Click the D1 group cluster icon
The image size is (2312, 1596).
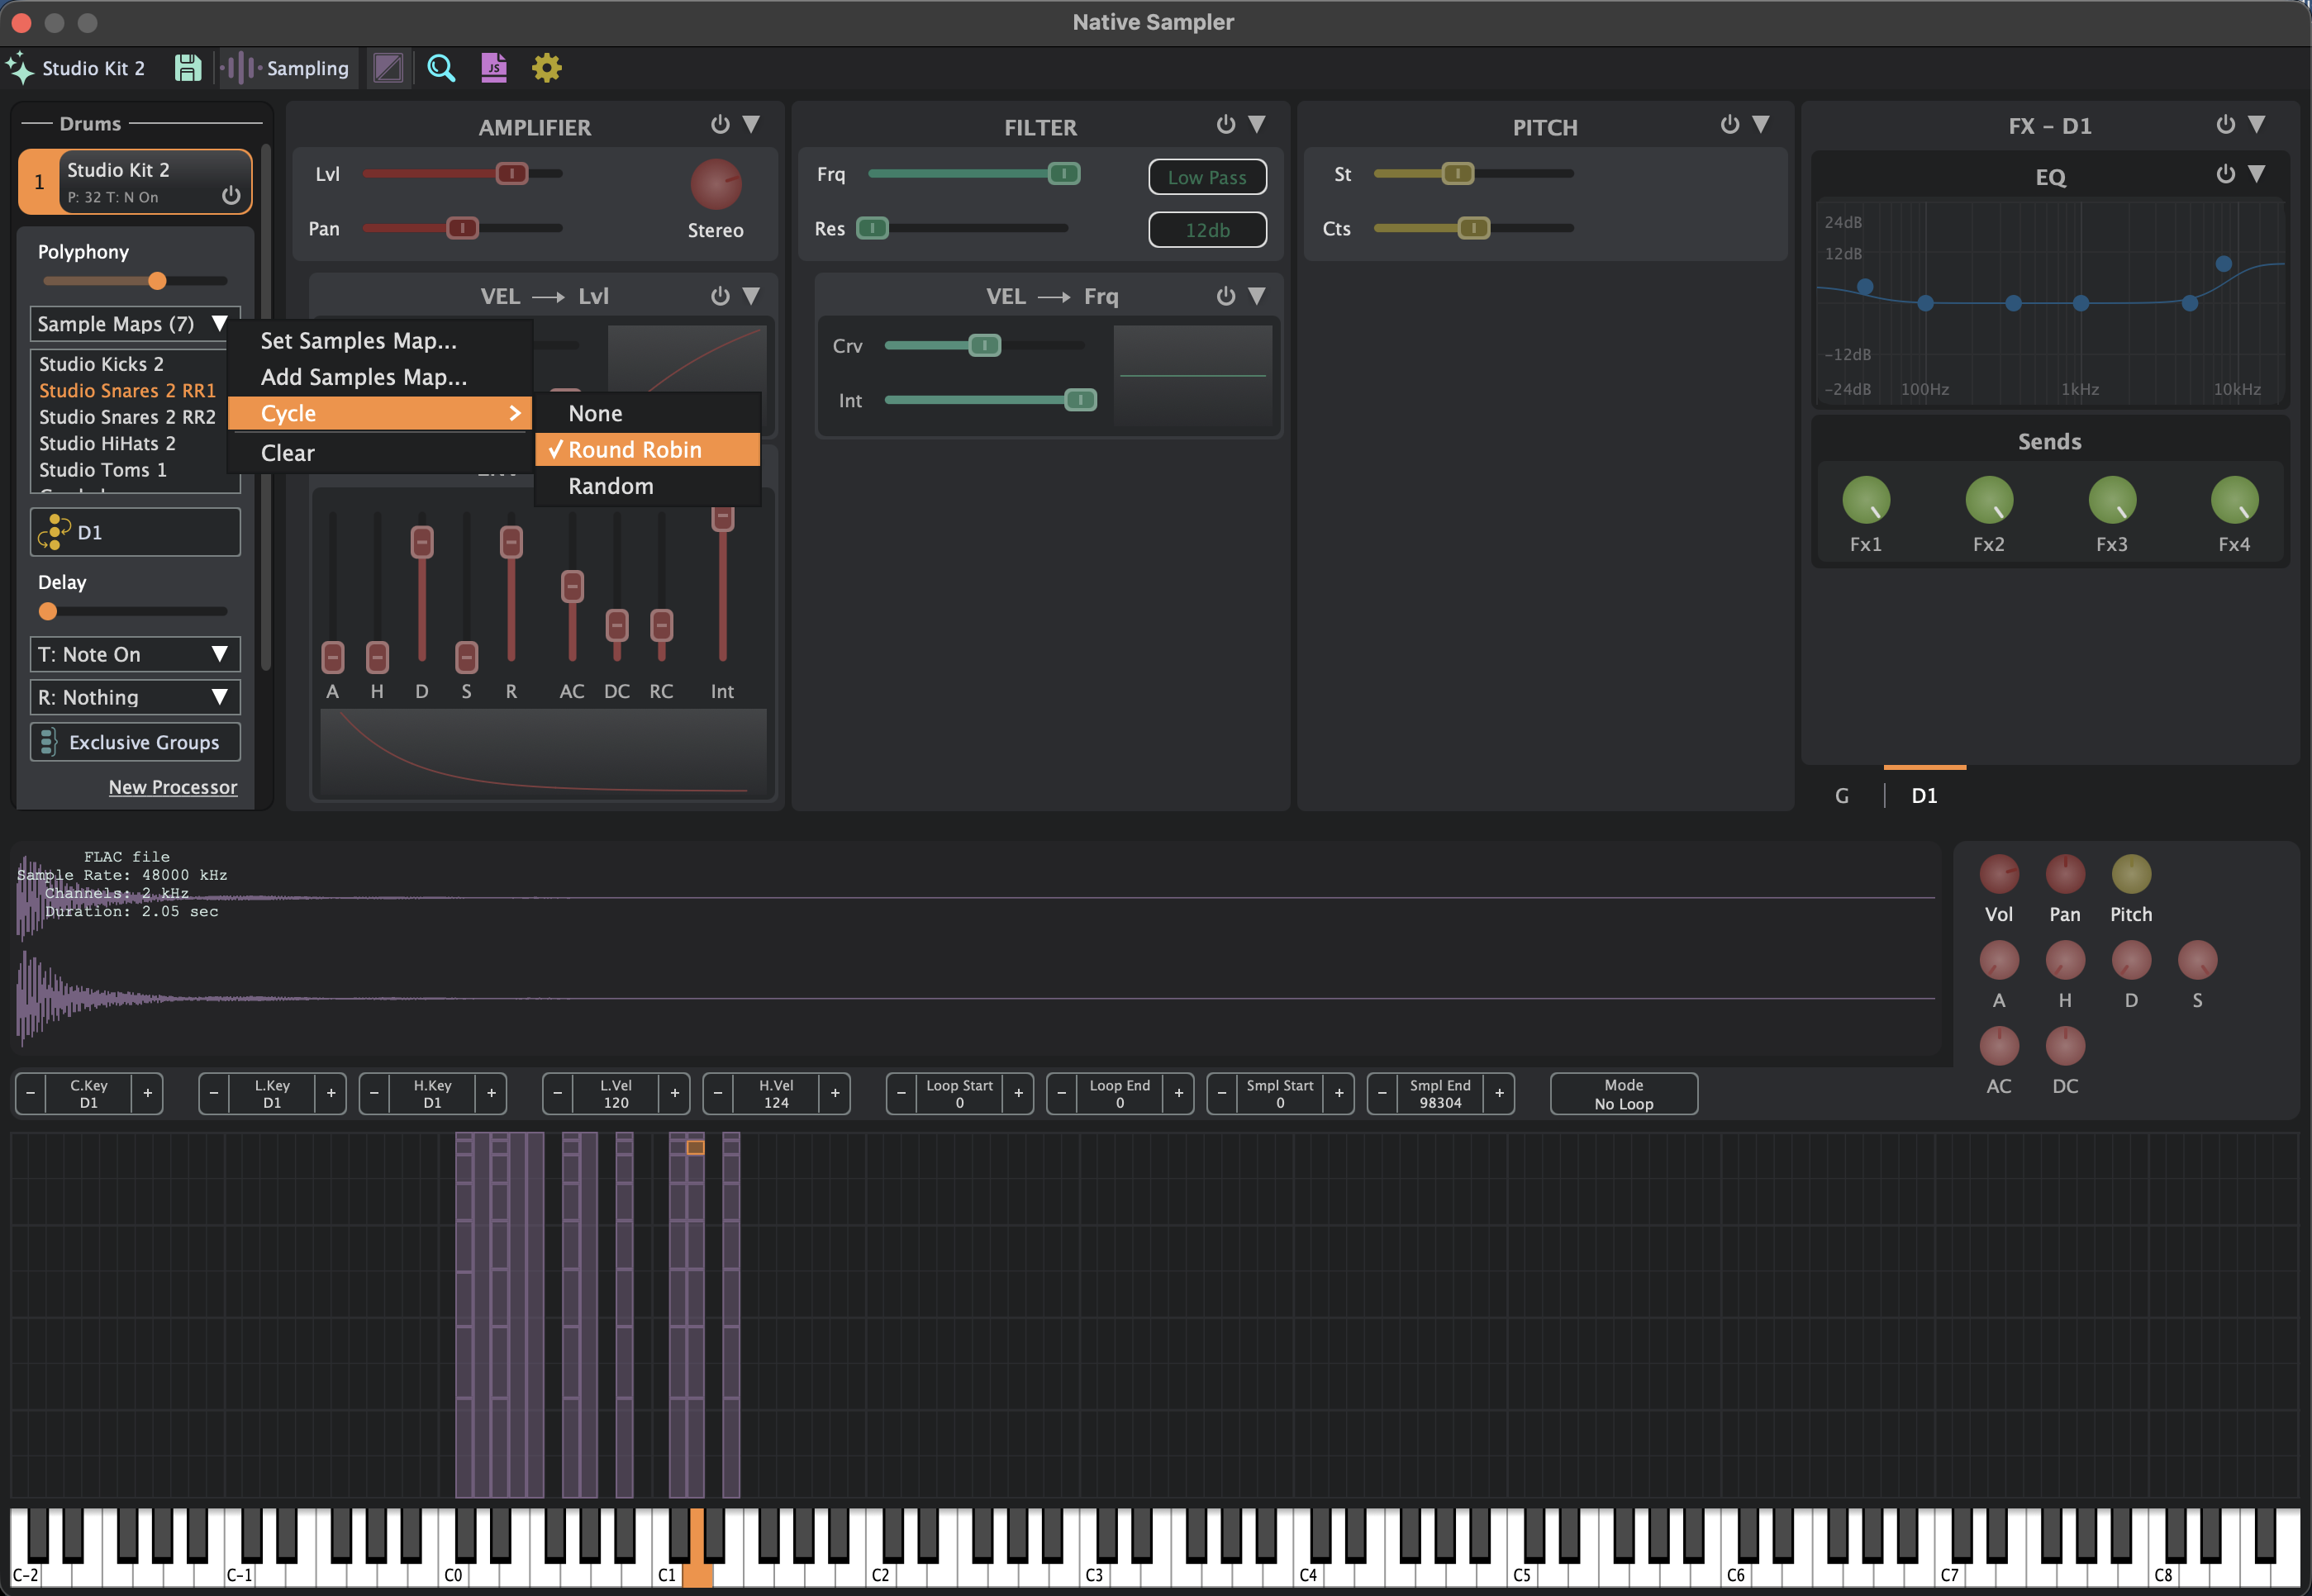(x=55, y=532)
